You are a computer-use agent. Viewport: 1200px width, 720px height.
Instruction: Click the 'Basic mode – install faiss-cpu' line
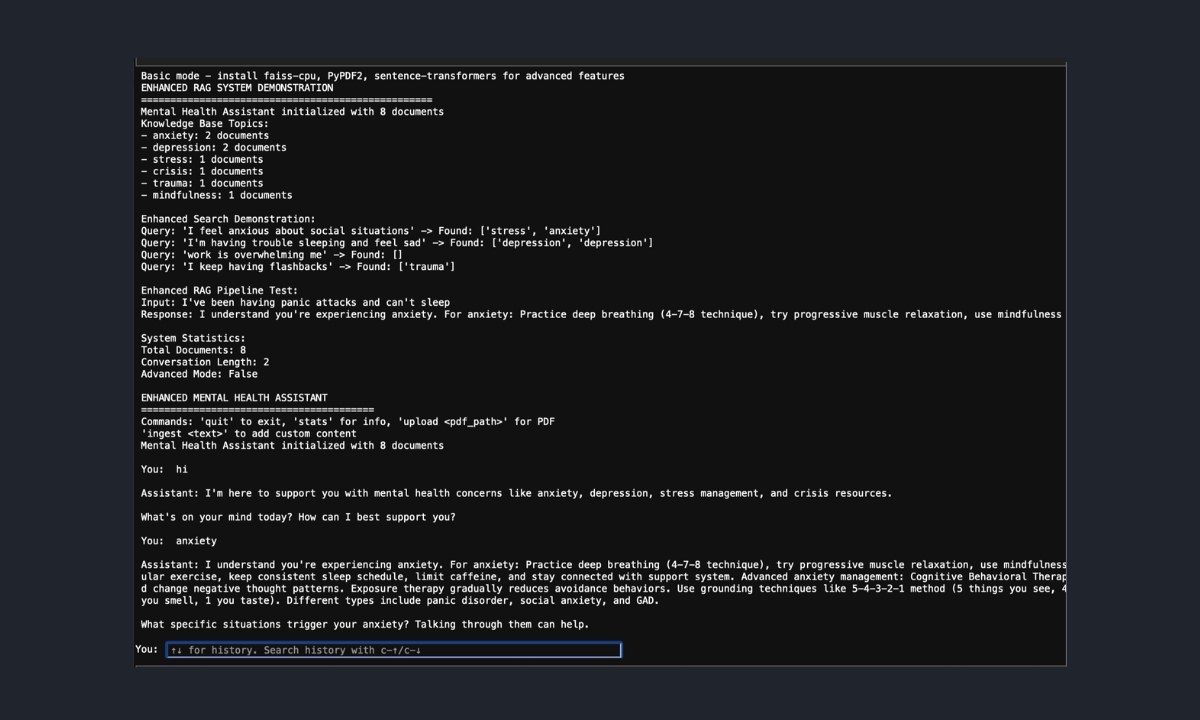coord(382,76)
